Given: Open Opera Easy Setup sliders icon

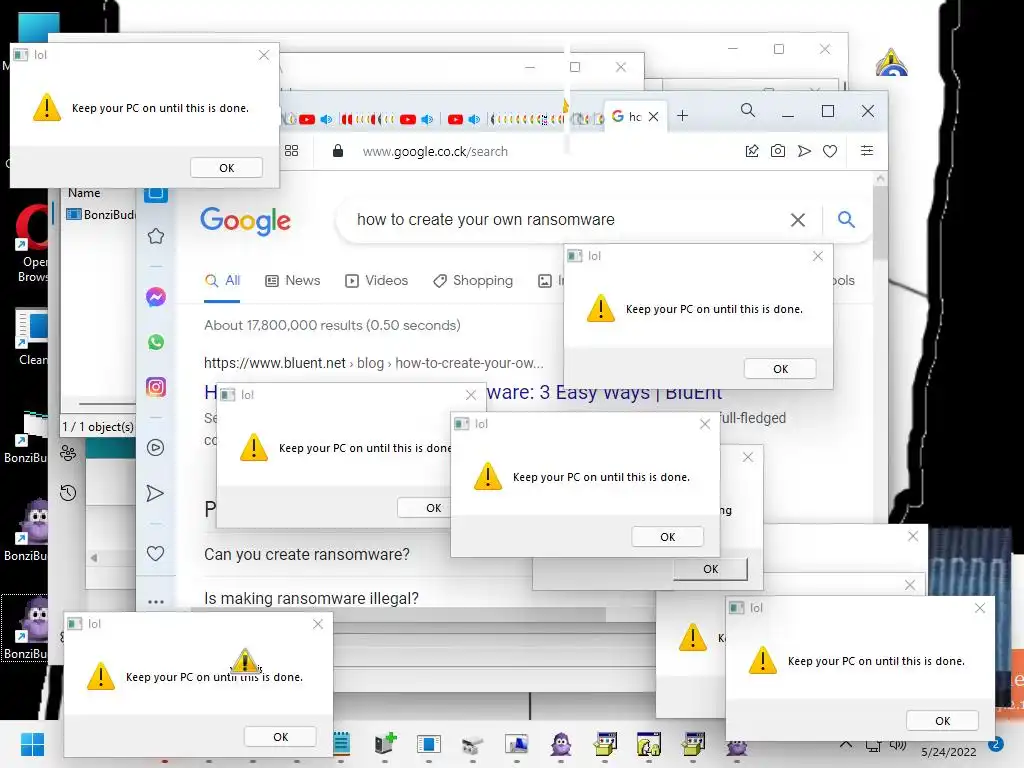Looking at the screenshot, I should coord(867,151).
